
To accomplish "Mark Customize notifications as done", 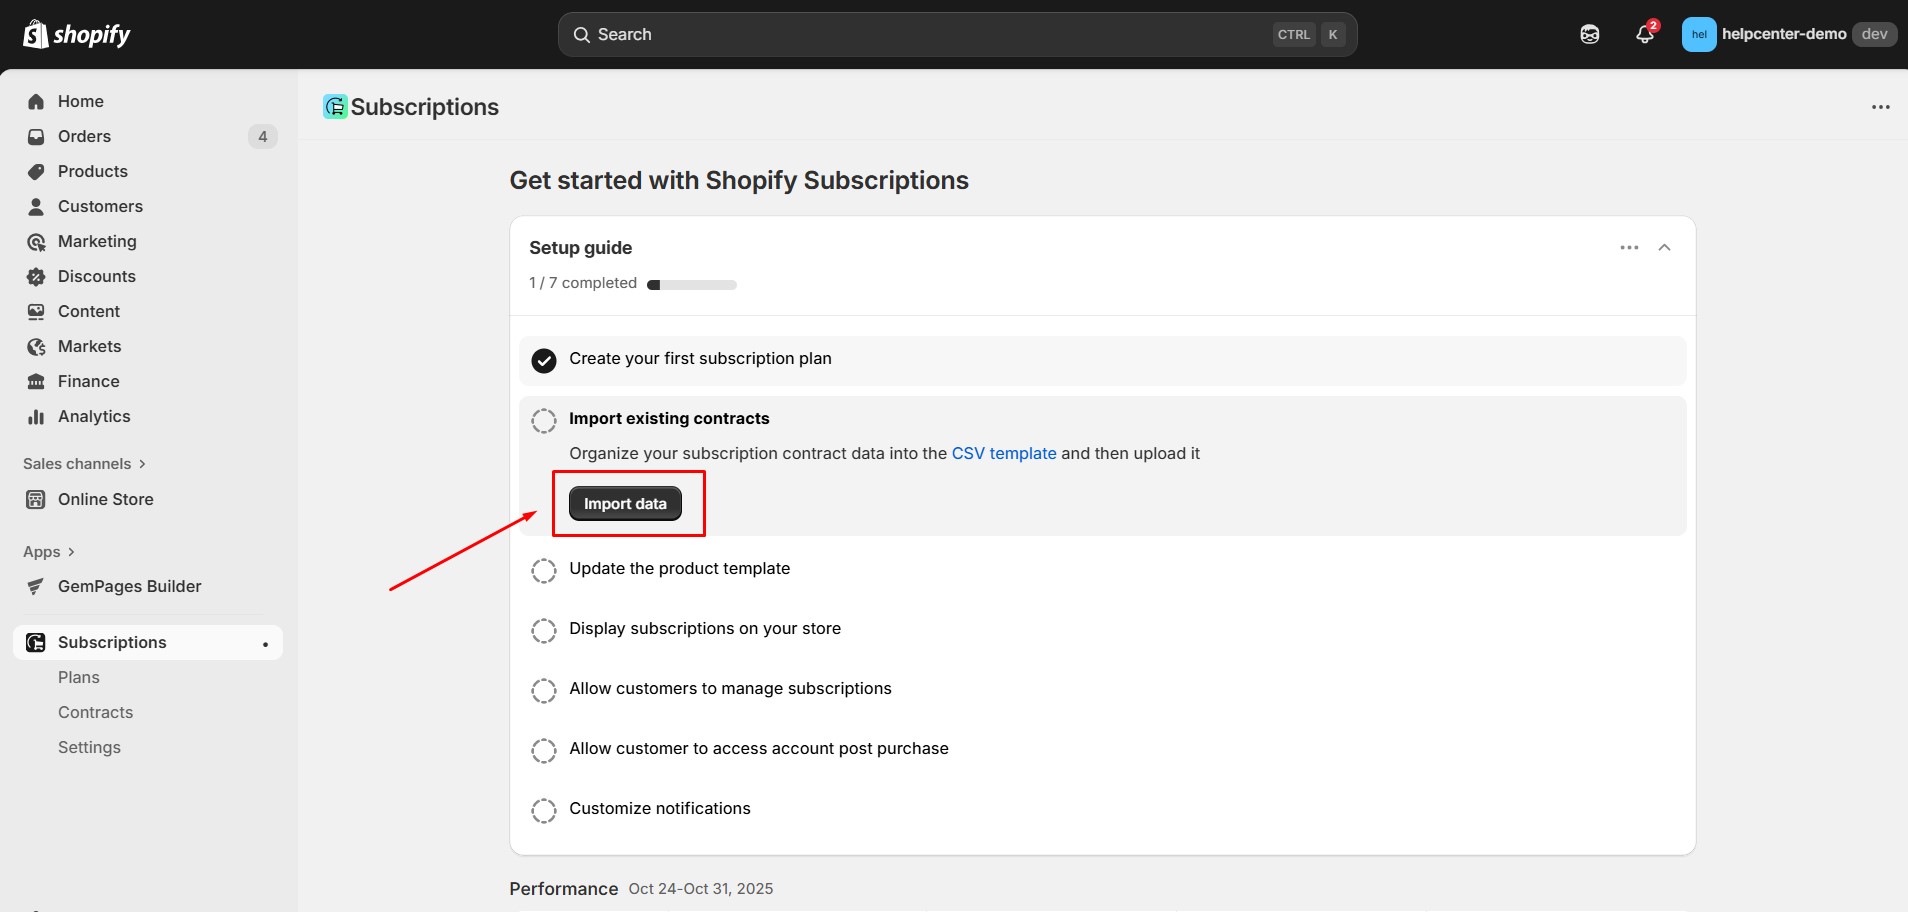I will coord(544,810).
